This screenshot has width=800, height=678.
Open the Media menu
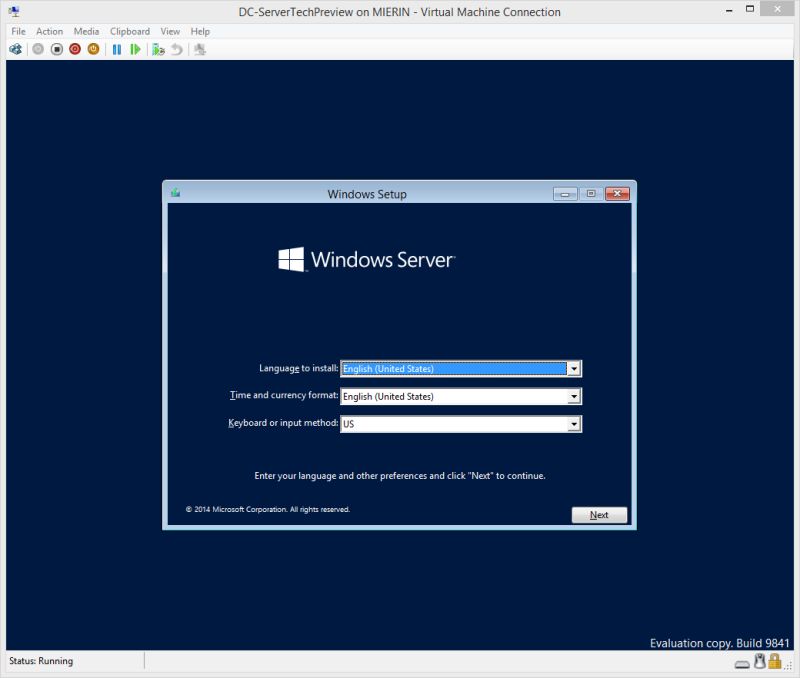coord(86,32)
